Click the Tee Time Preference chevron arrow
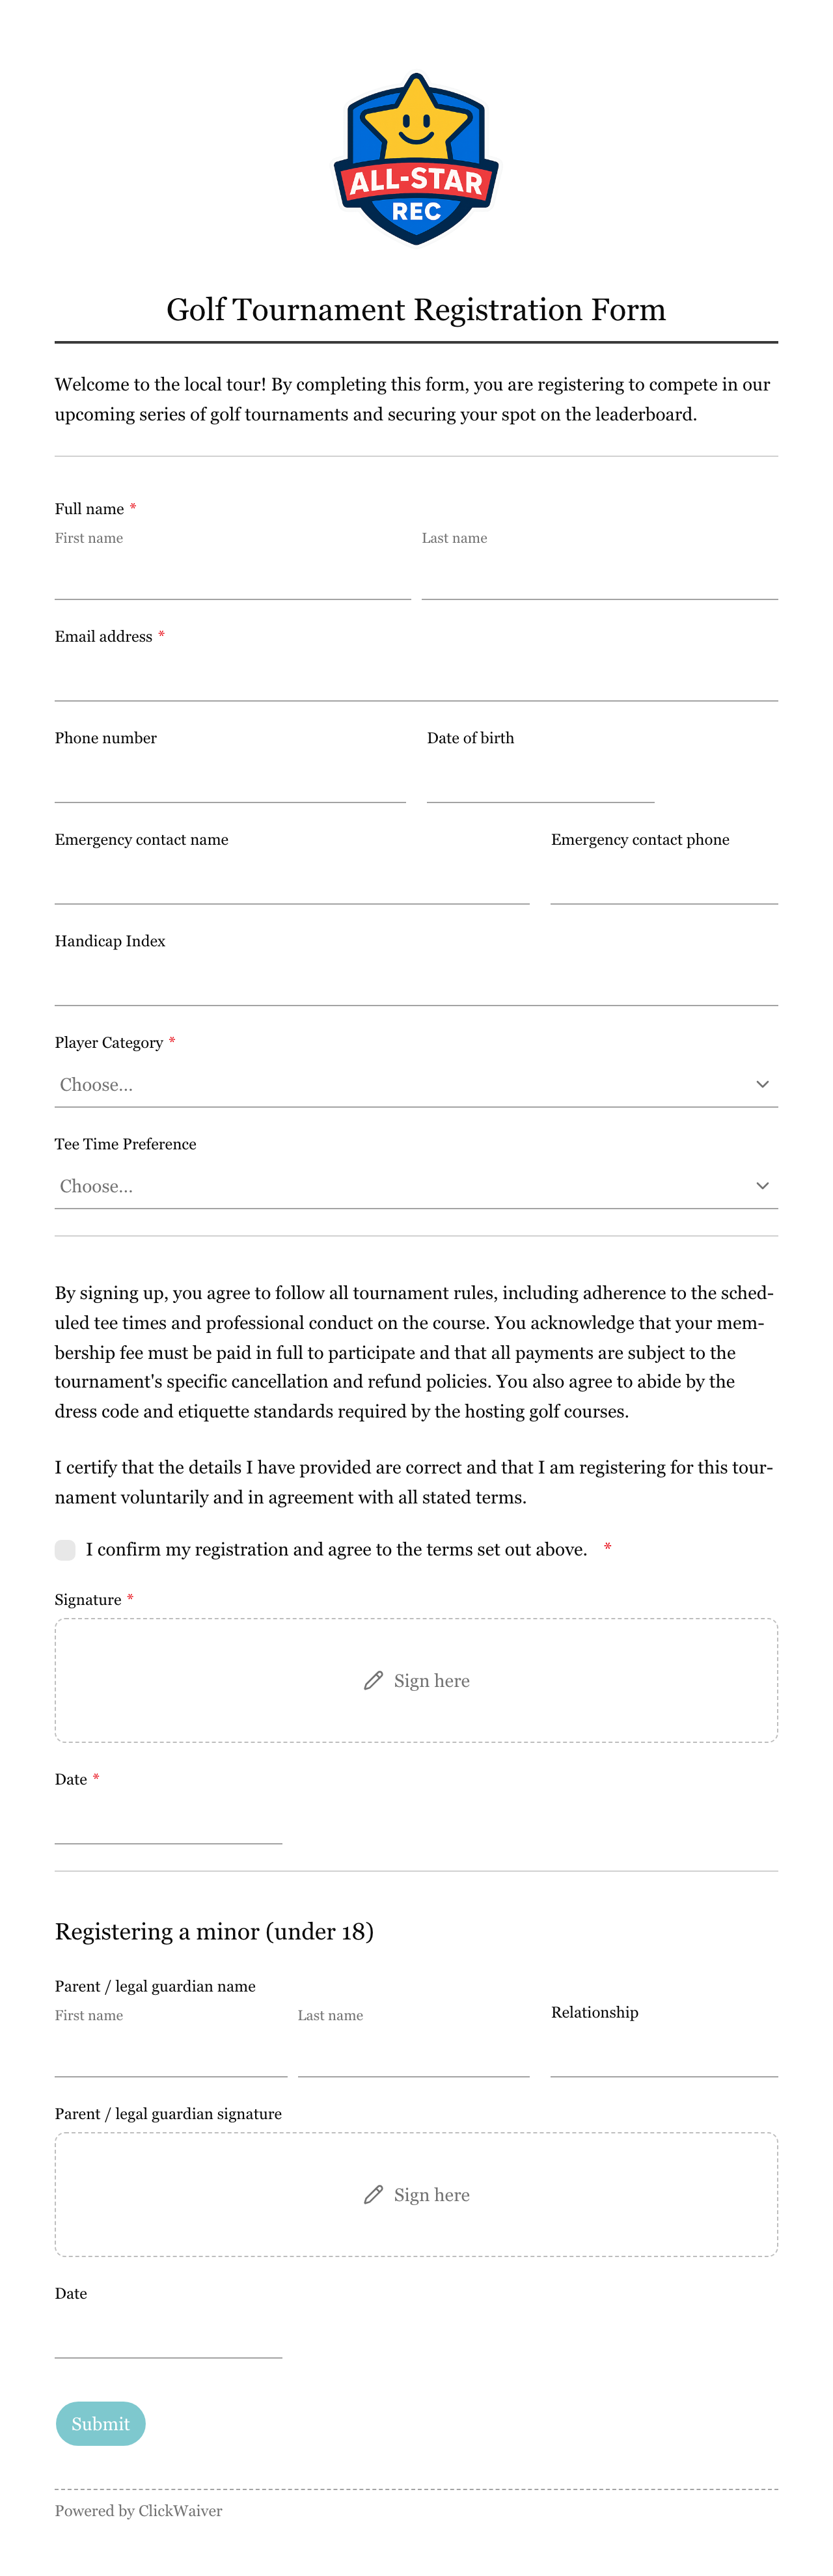The height and width of the screenshot is (2576, 833). click(762, 1186)
